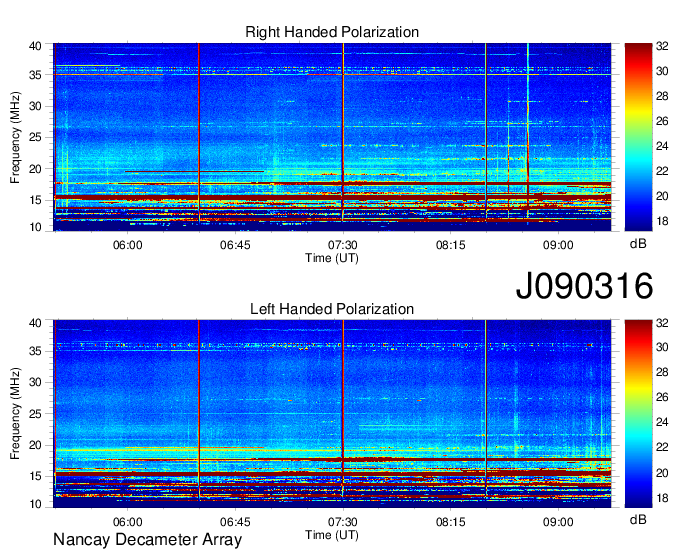
Task: Click the 10 MHz tick on the bottom plot
Action: [x=35, y=504]
